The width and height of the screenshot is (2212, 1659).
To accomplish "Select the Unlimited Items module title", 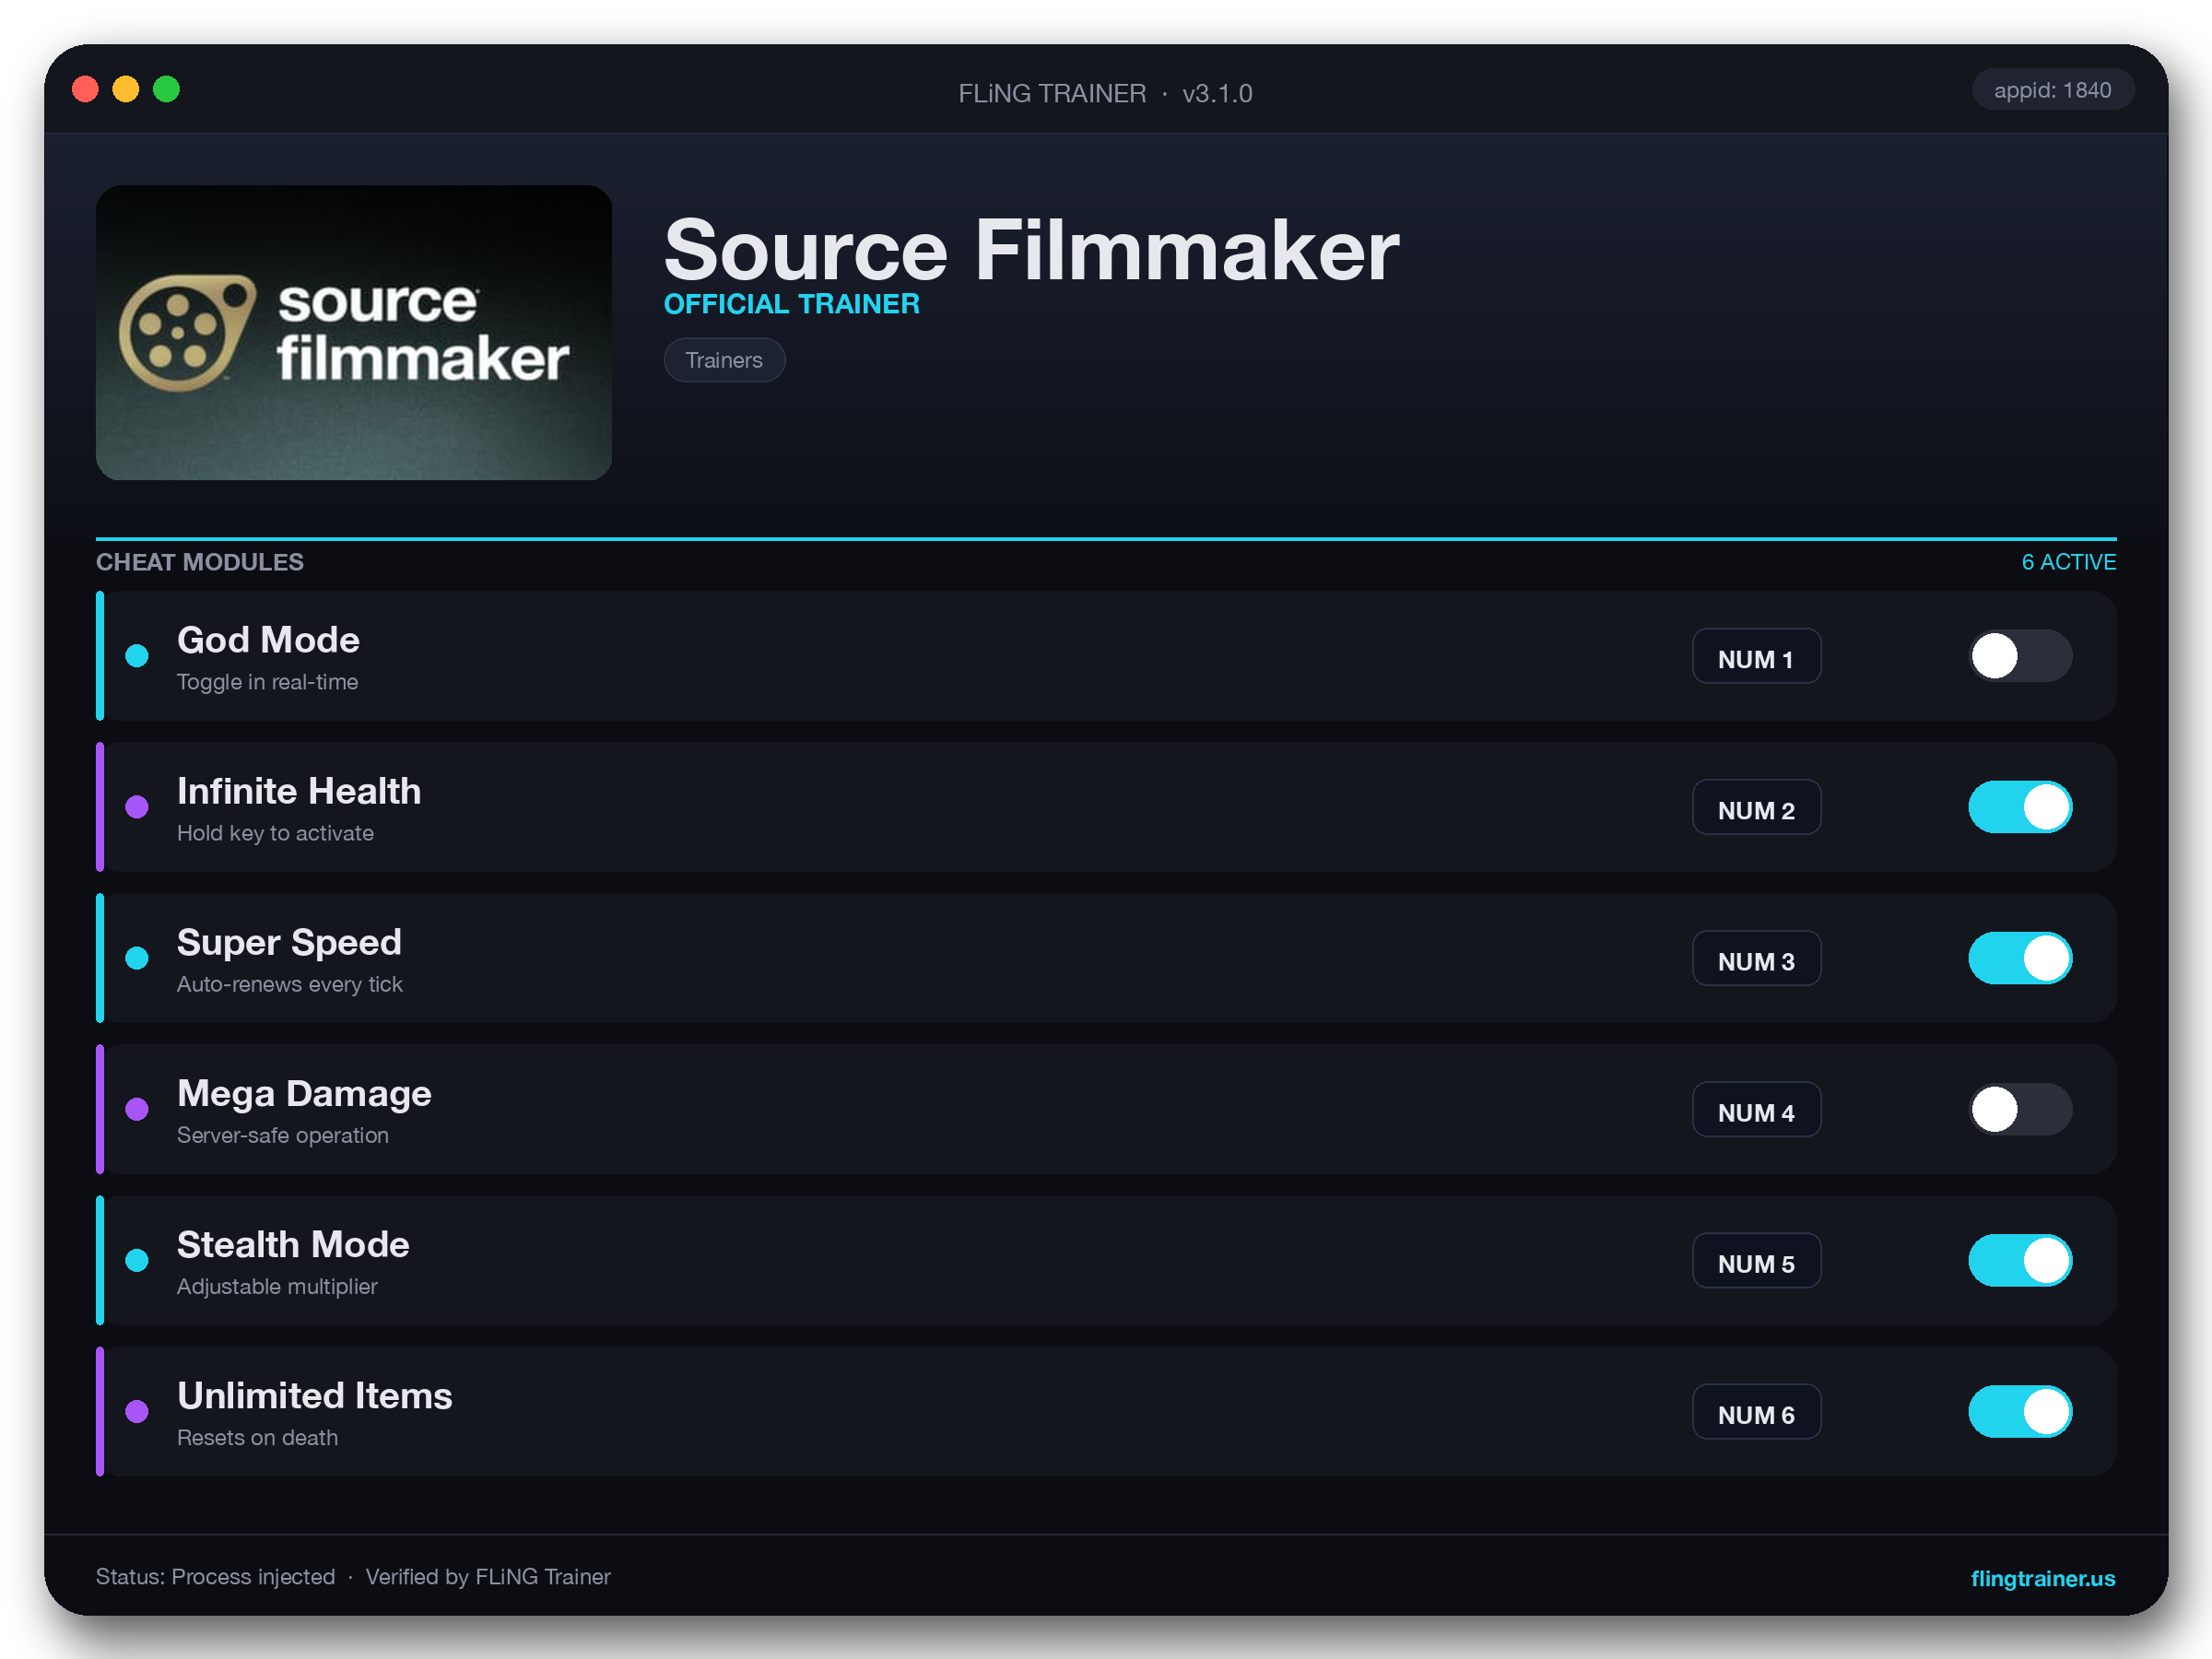I will click(x=314, y=1395).
